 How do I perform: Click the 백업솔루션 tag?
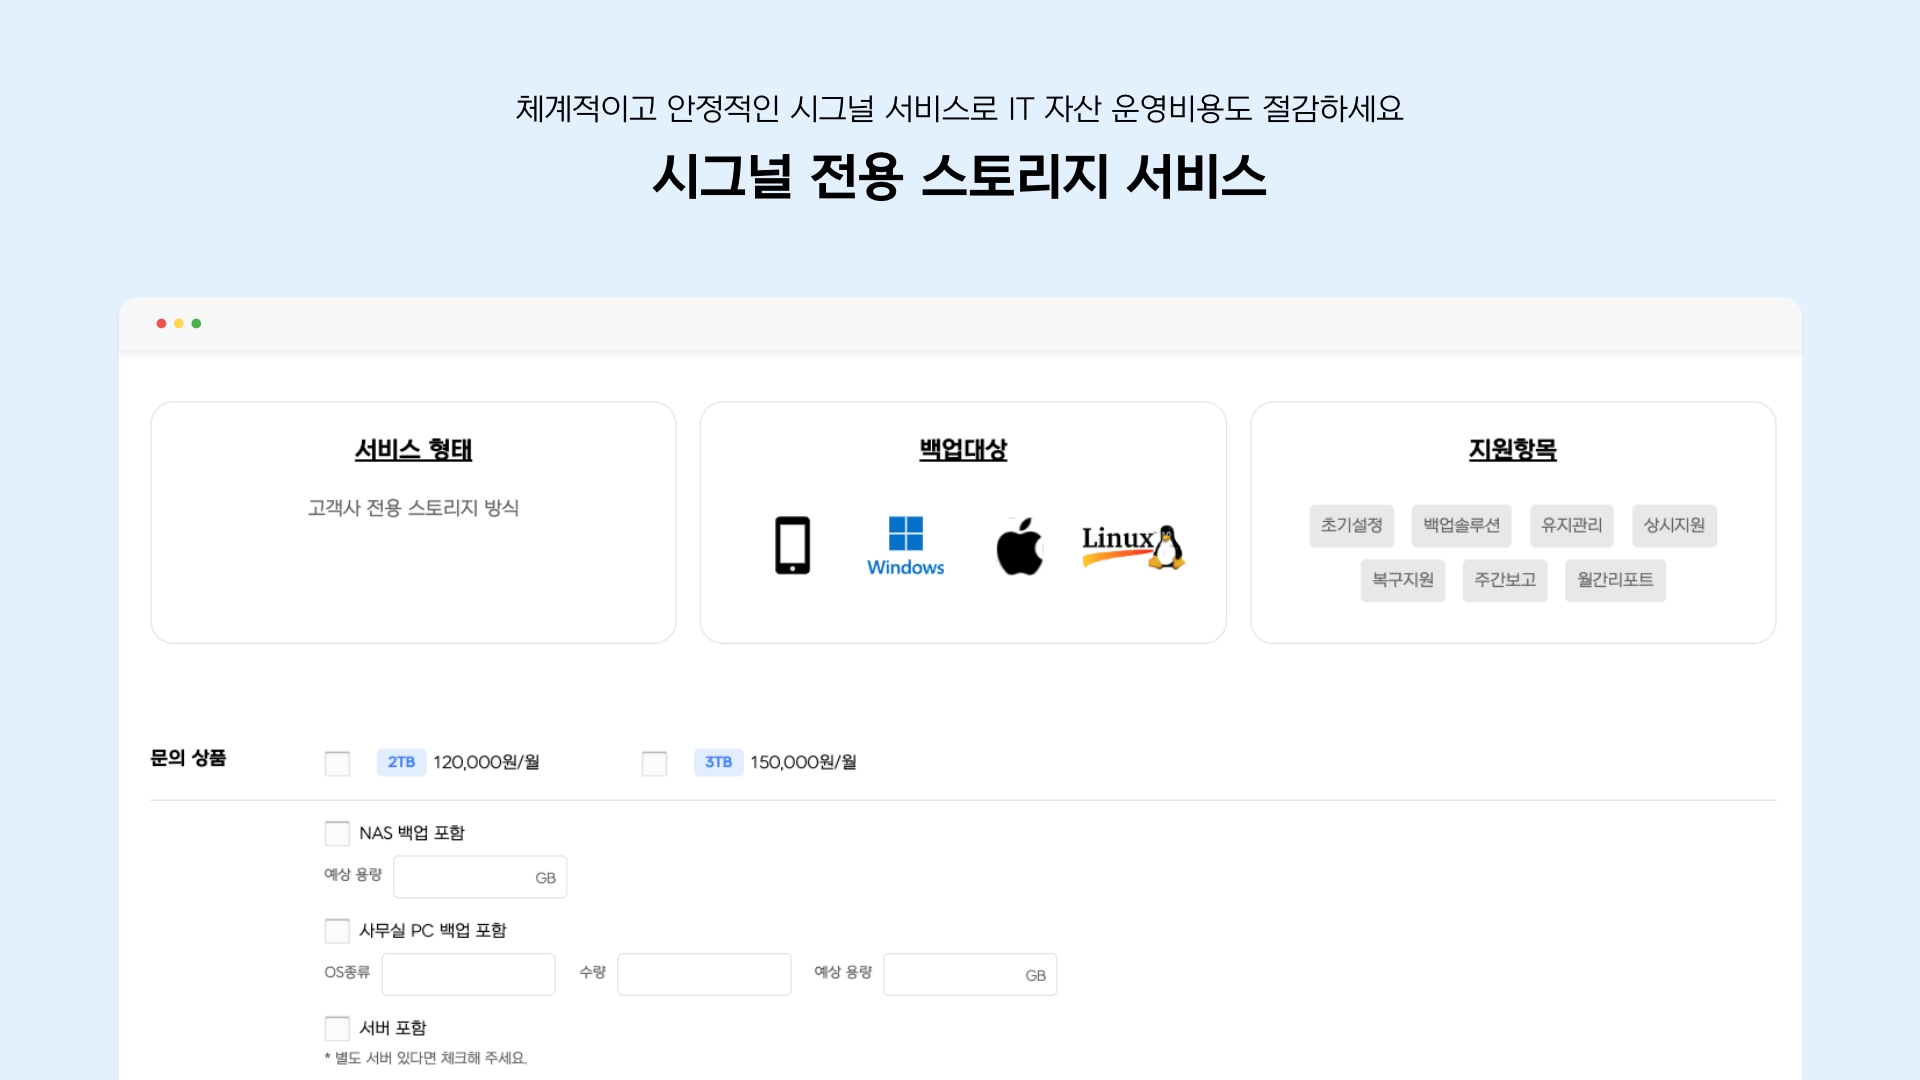click(1461, 525)
